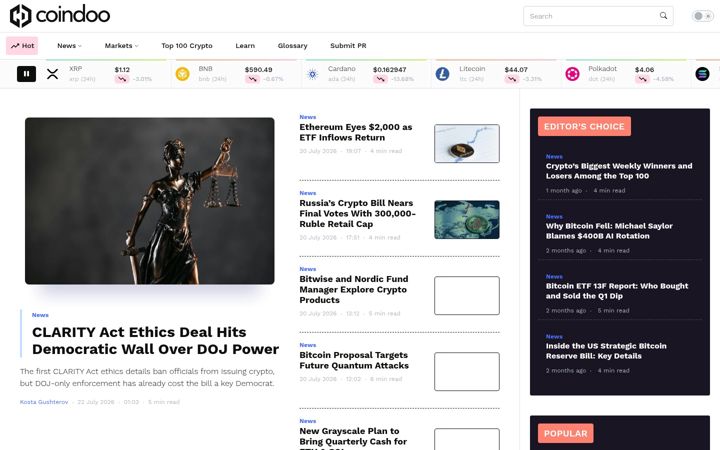Click the BNB downtrend arrow badge
Image resolution: width=720 pixels, height=450 pixels.
coord(252,79)
